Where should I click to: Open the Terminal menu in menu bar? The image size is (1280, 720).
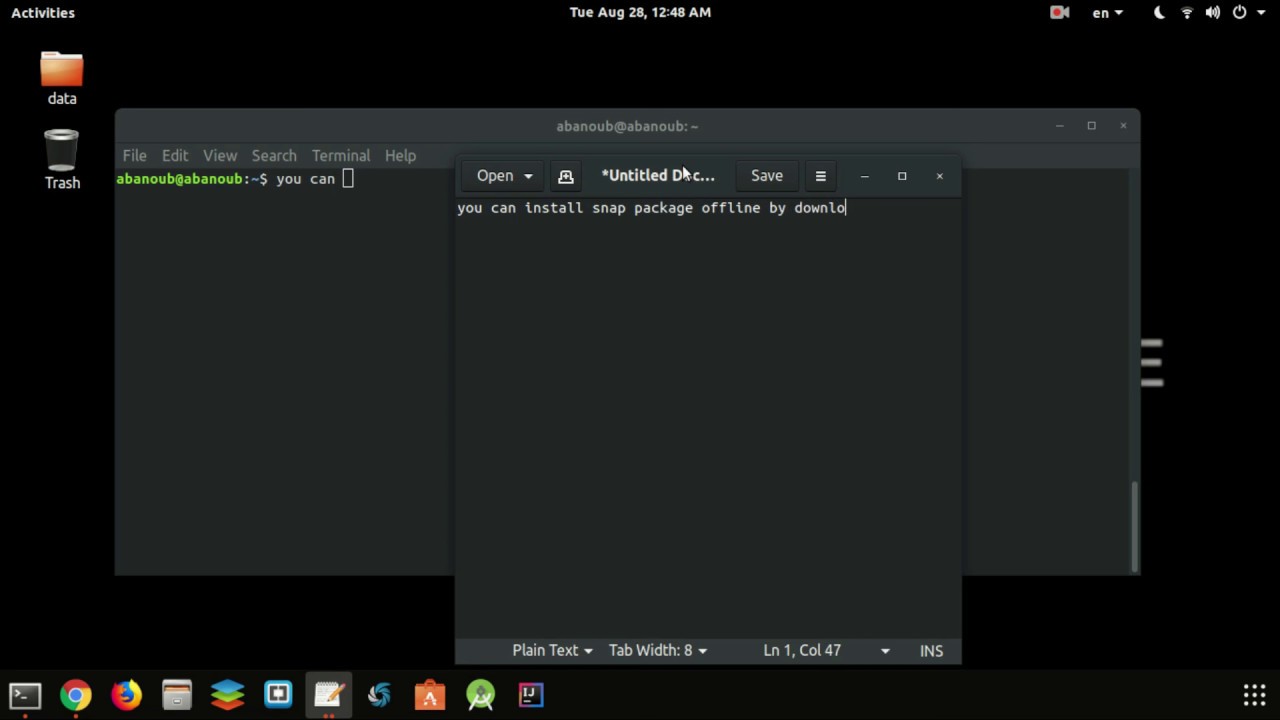pos(341,156)
